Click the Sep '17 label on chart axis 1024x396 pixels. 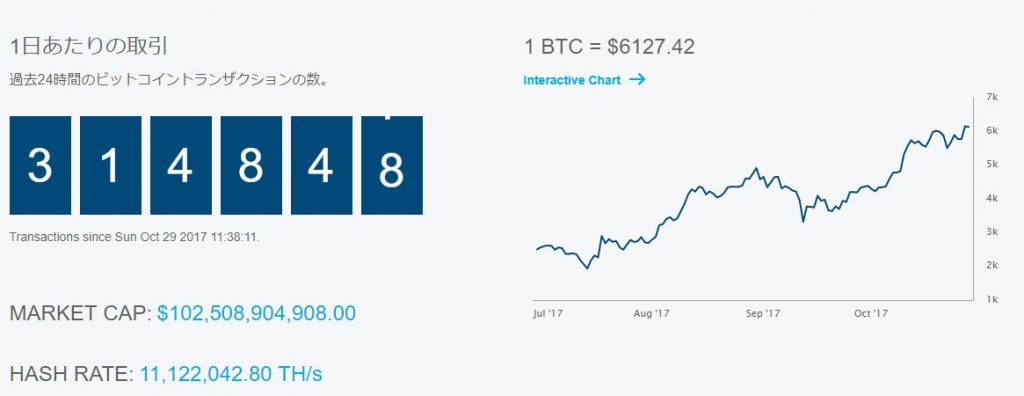pyautogui.click(x=763, y=314)
